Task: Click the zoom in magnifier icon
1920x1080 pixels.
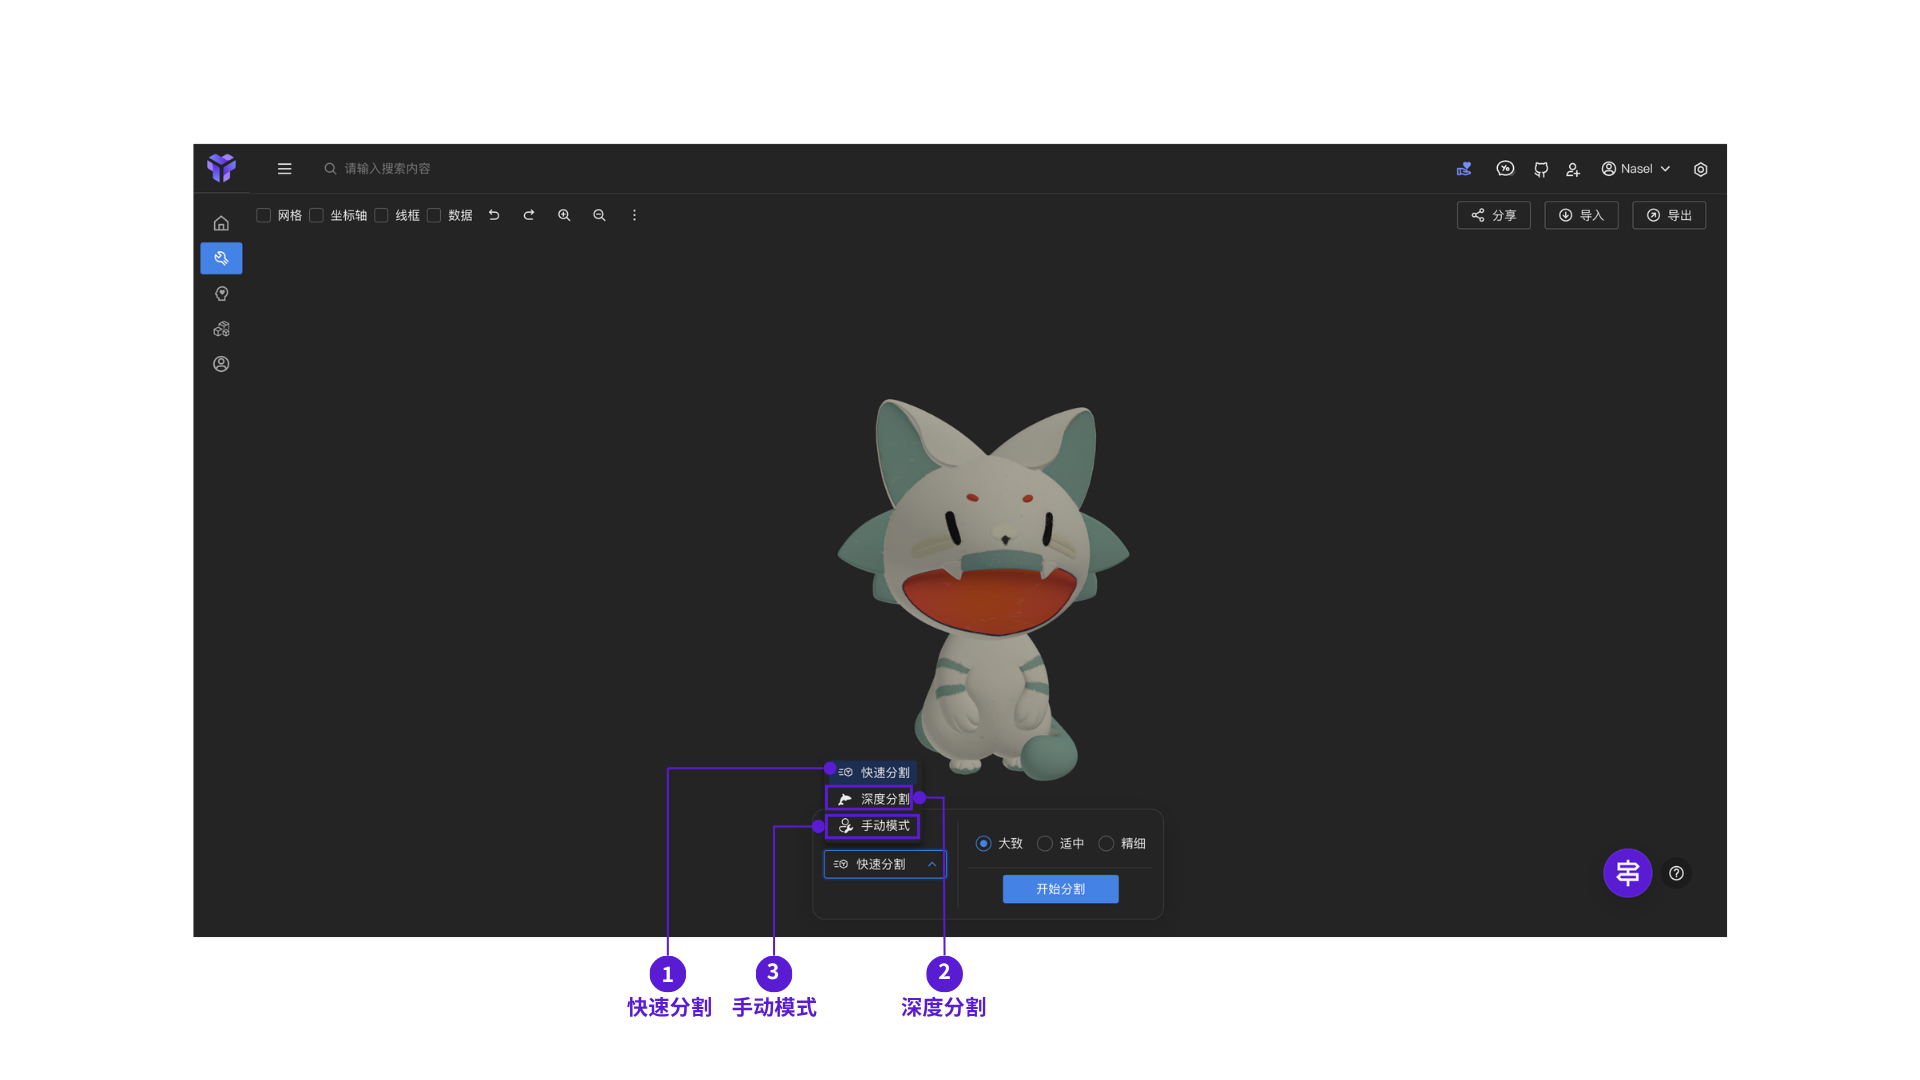Action: (564, 215)
